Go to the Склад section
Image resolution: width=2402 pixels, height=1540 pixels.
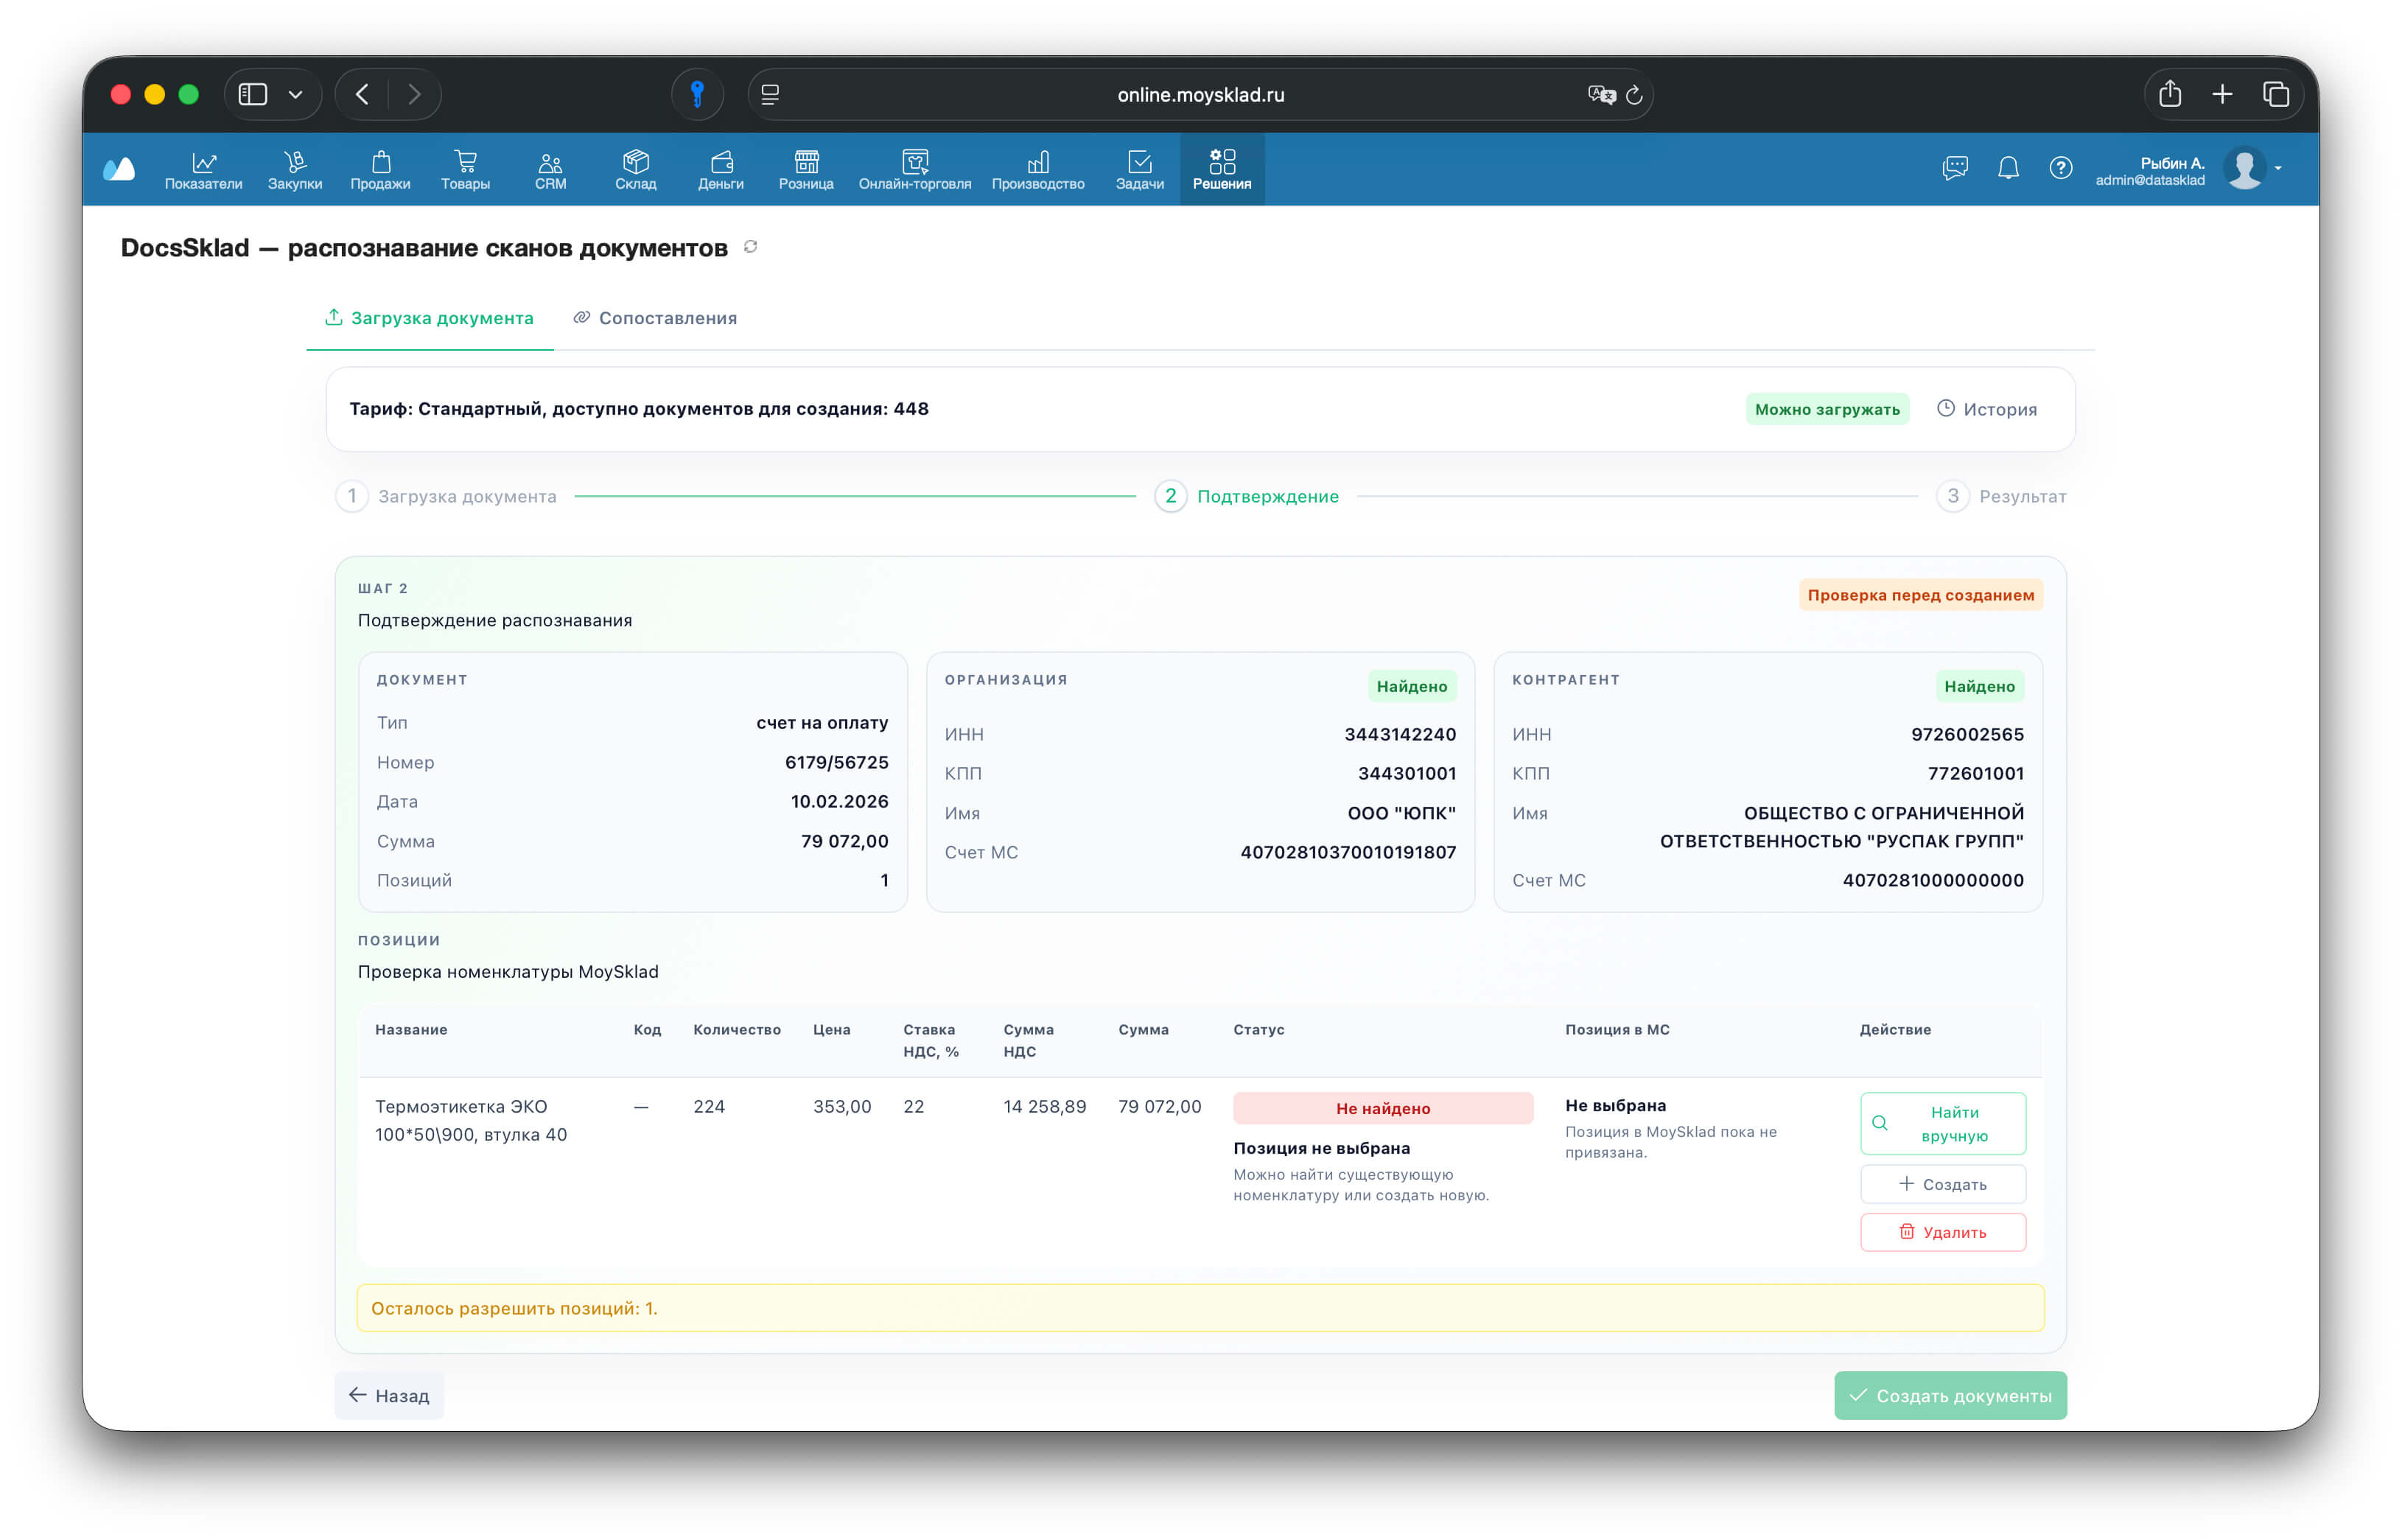pyautogui.click(x=635, y=169)
